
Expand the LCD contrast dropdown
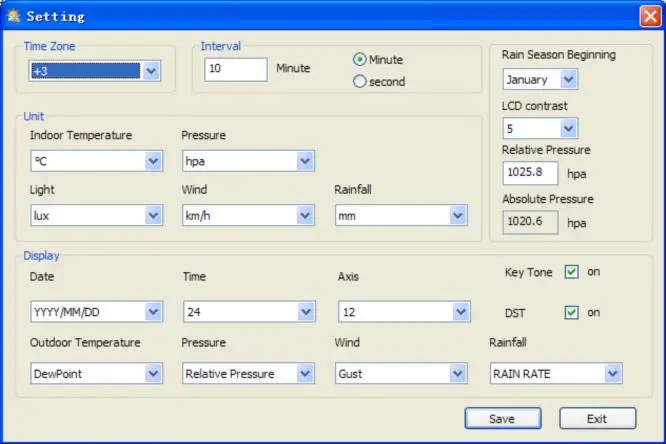coord(540,128)
